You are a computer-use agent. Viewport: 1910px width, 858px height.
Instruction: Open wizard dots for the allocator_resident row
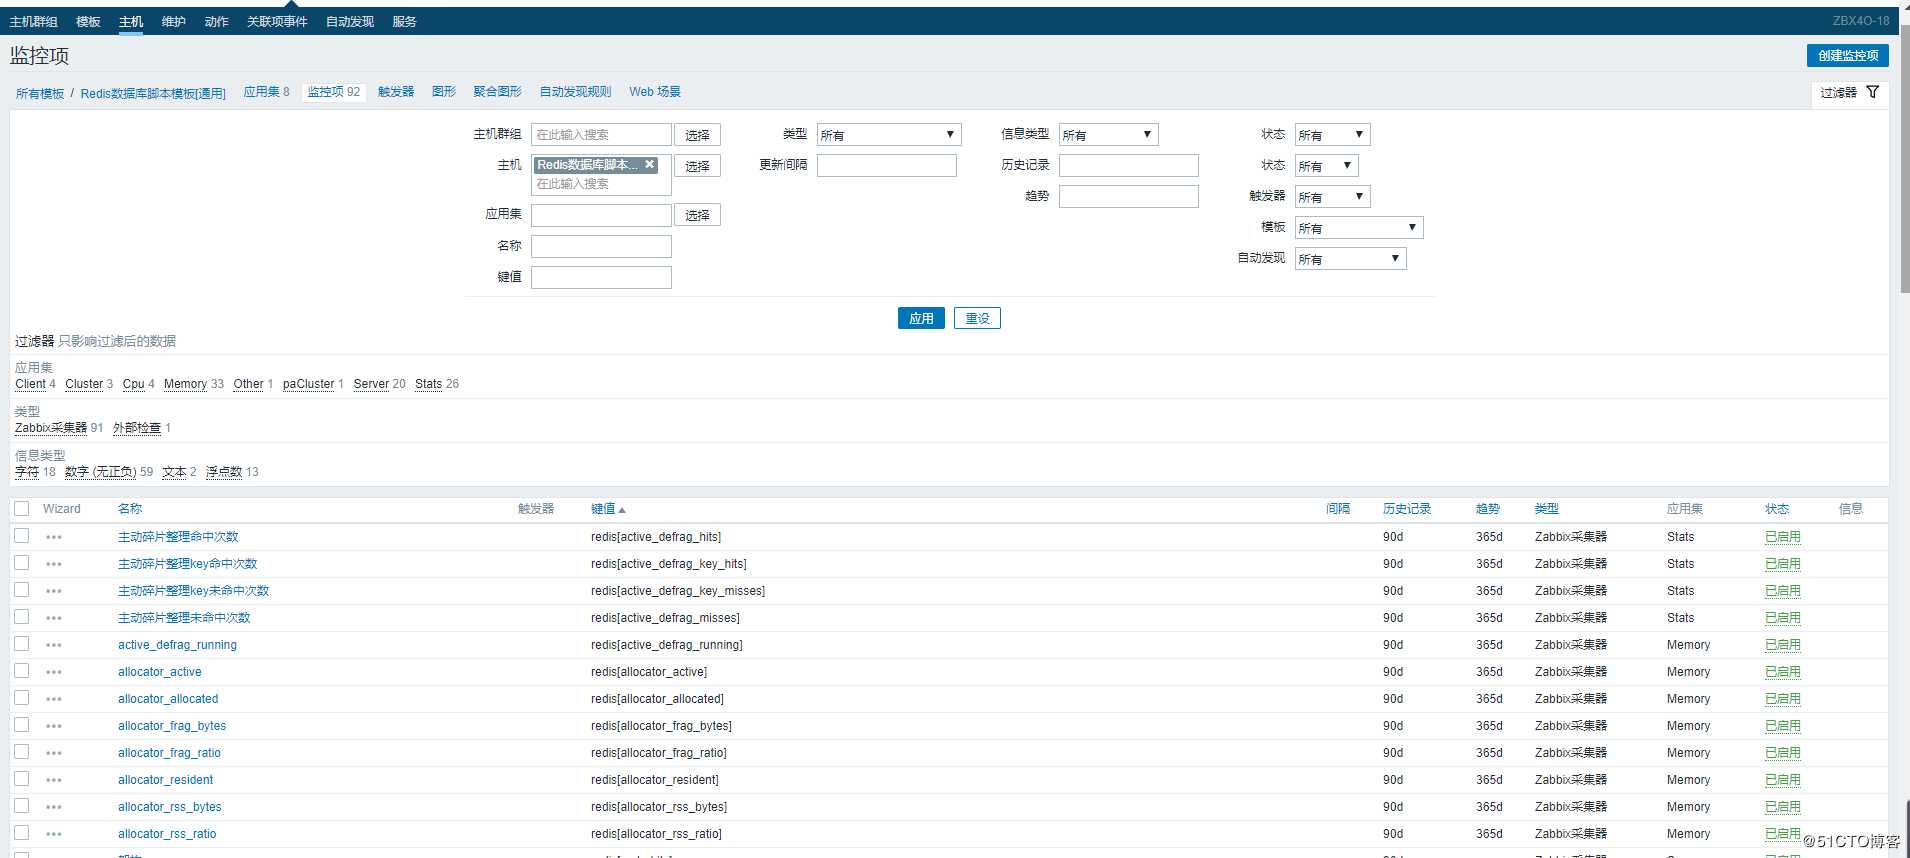coord(54,780)
